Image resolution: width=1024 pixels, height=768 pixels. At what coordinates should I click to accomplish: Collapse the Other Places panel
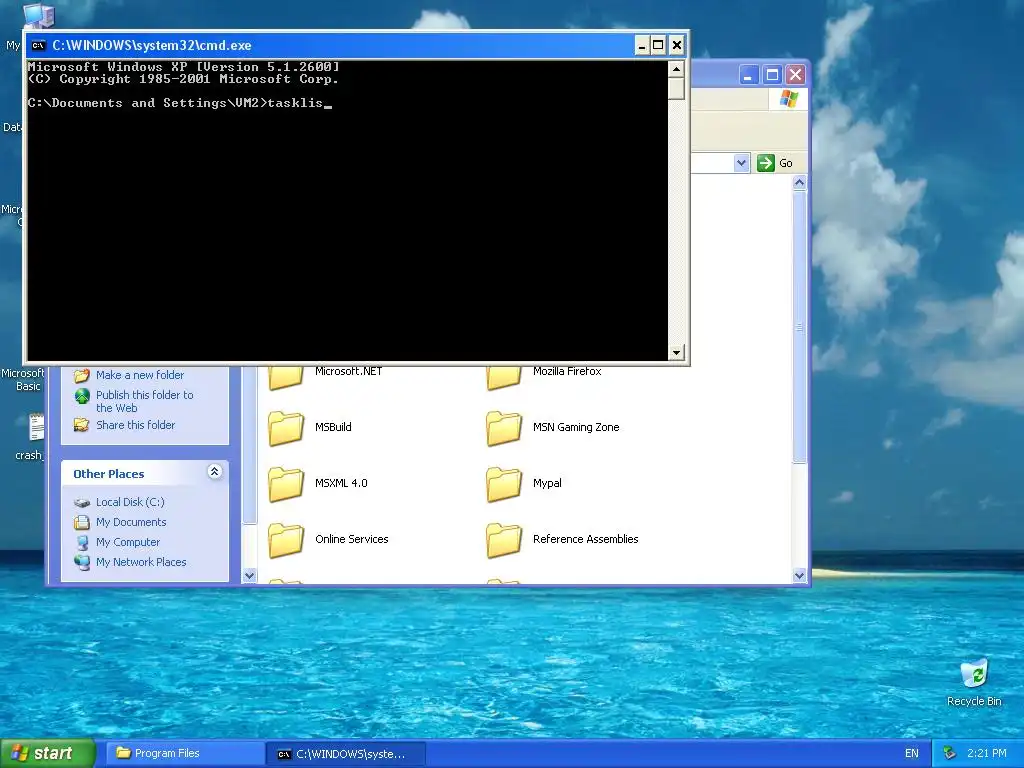point(214,472)
